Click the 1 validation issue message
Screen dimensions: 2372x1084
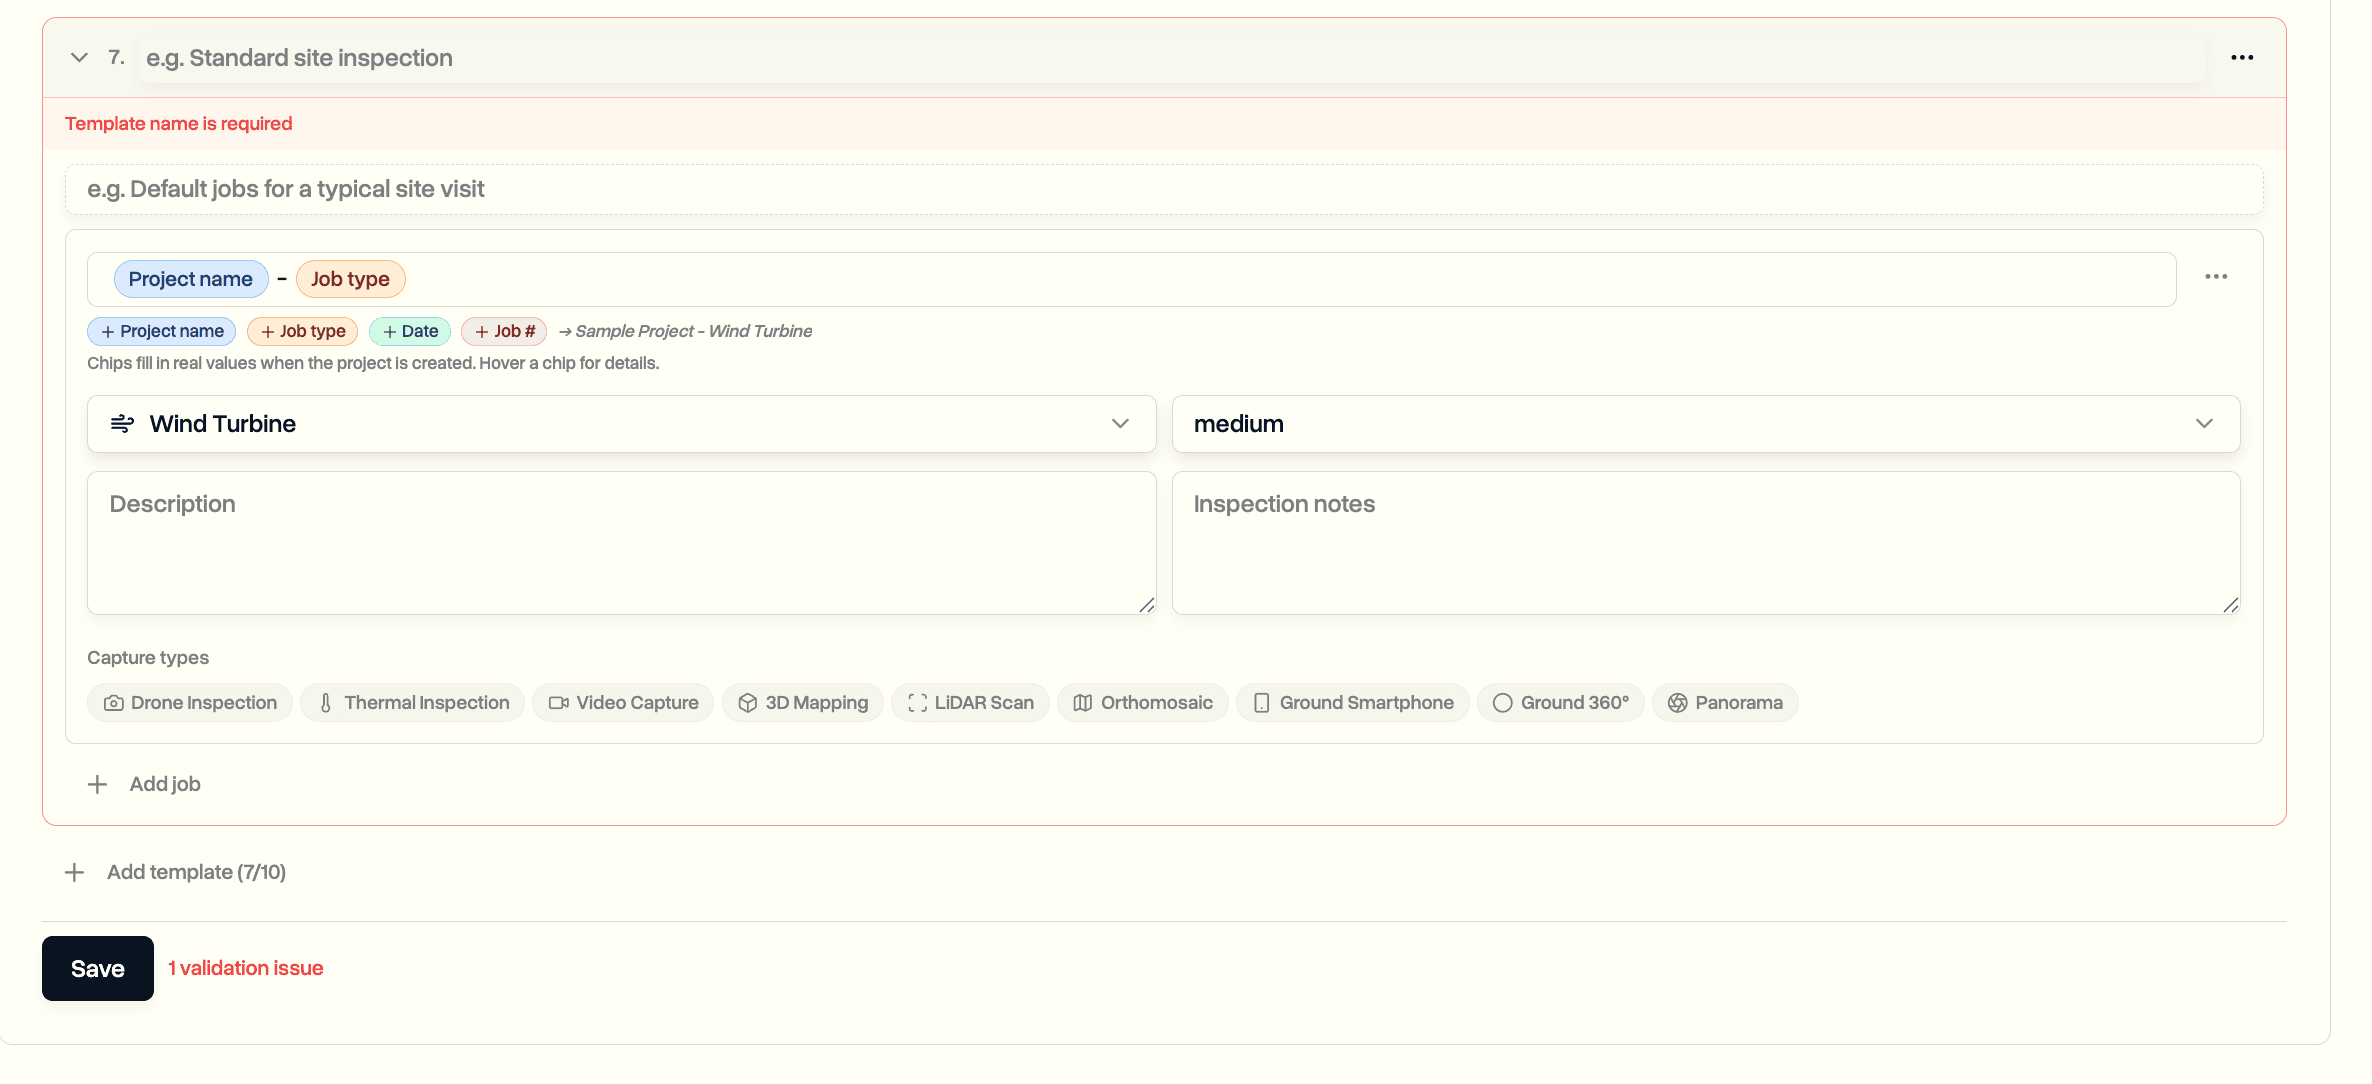pyautogui.click(x=246, y=969)
